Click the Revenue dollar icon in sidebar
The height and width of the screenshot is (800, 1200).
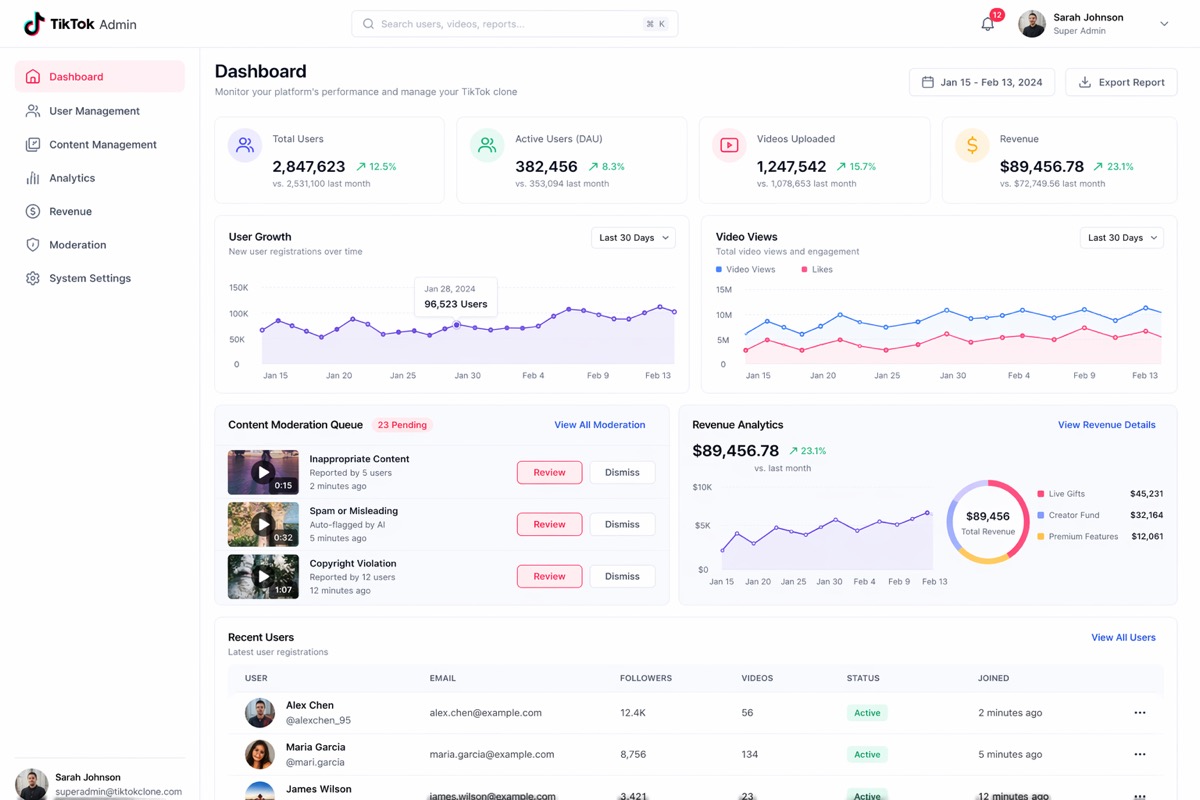[x=33, y=211]
